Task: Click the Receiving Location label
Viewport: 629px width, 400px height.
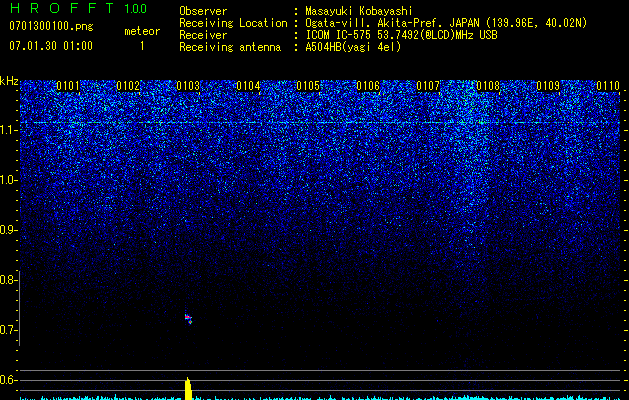Action: [233, 23]
